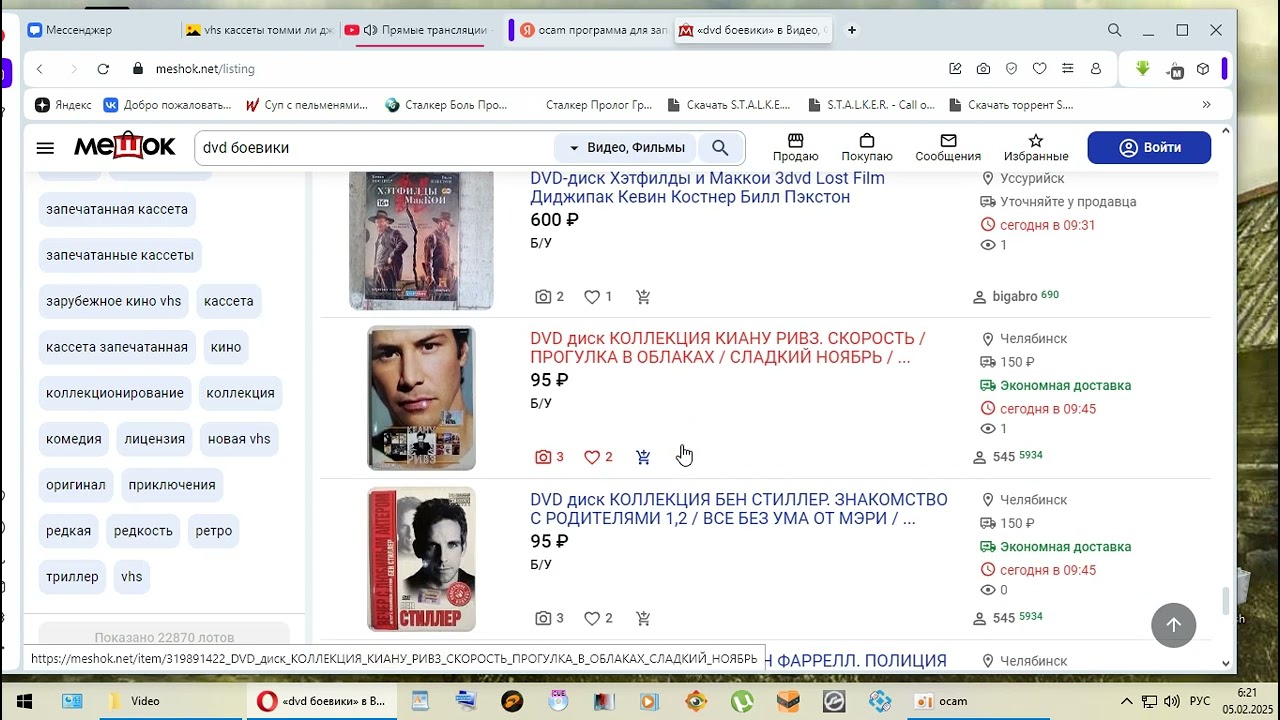The image size is (1280, 720).
Task: Open the Избранные section
Action: click(x=1036, y=147)
